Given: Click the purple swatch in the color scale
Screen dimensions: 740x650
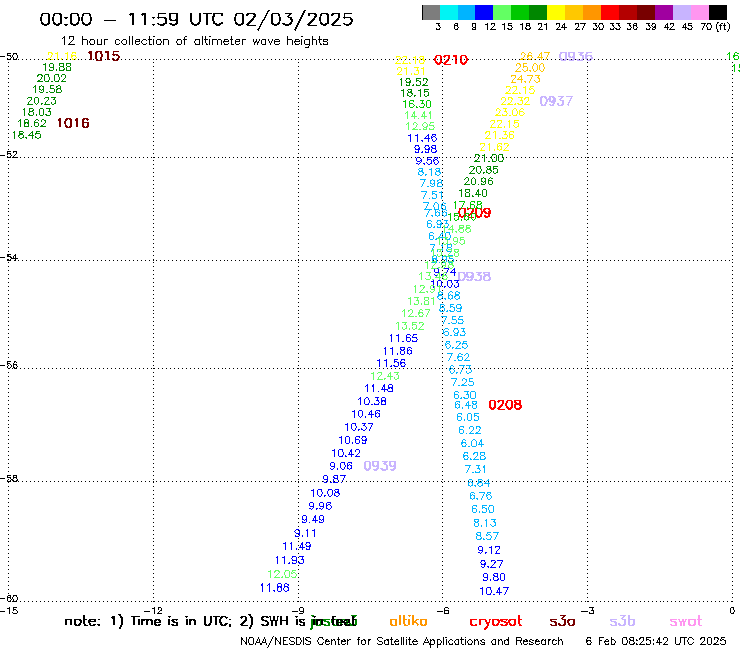Looking at the screenshot, I should coord(664,12).
